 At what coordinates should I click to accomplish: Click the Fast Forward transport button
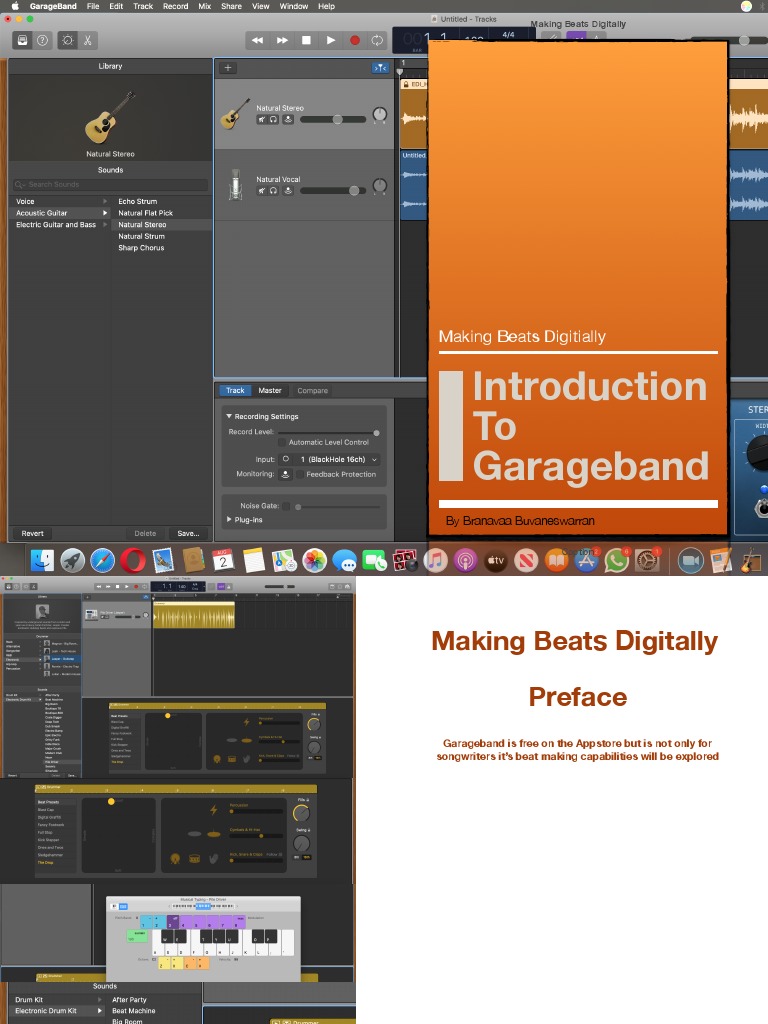click(x=282, y=40)
